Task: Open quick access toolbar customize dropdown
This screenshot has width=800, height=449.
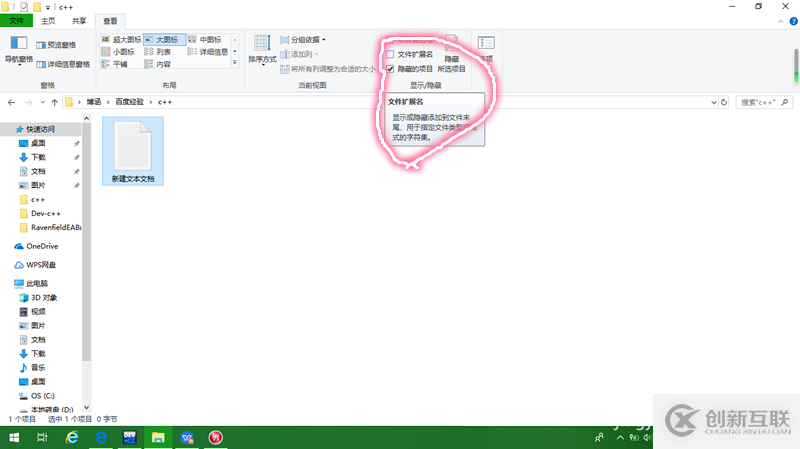Action: (x=48, y=7)
